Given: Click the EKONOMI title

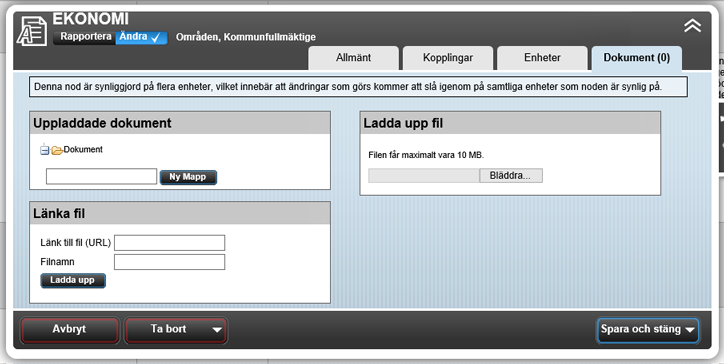Looking at the screenshot, I should [90, 19].
